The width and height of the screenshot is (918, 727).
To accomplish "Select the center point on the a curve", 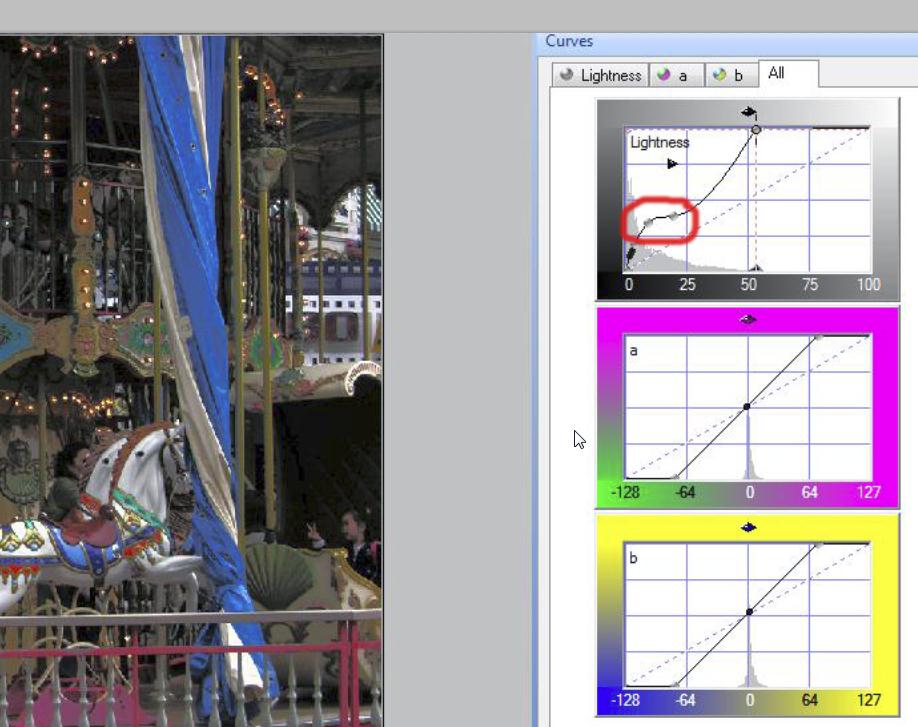I will coord(747,406).
